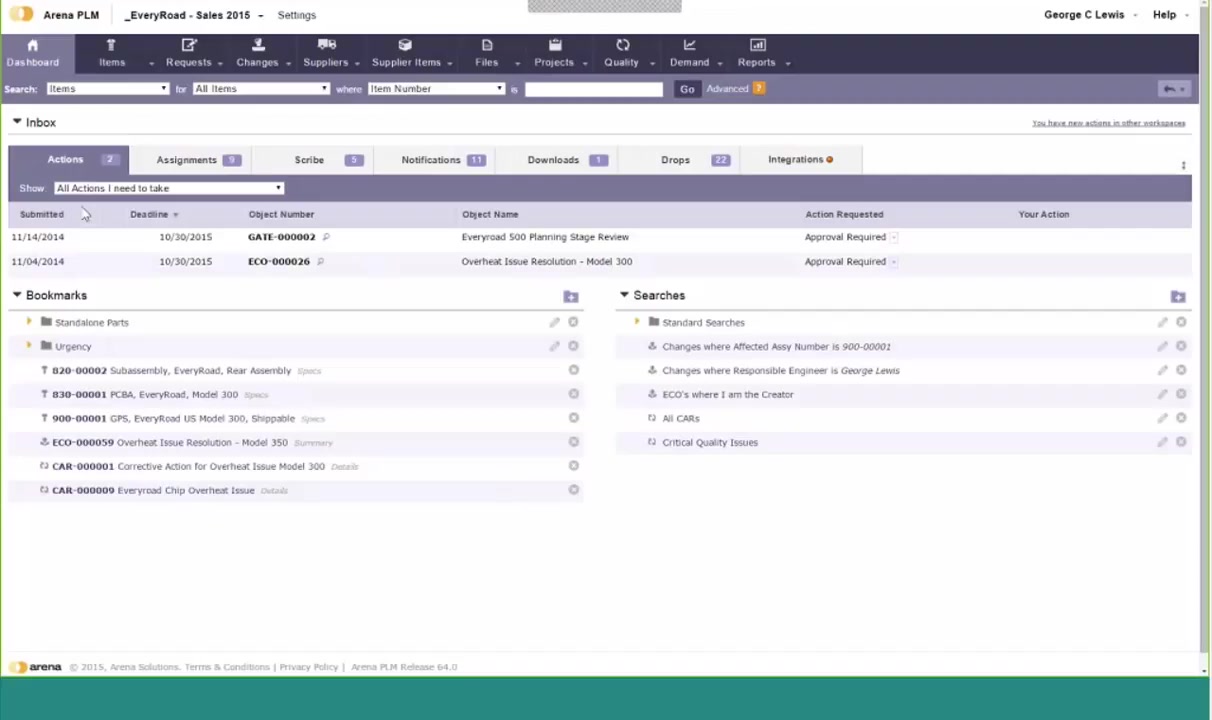The width and height of the screenshot is (1212, 720).
Task: Open the Suppliers module icon
Action: click(x=326, y=45)
